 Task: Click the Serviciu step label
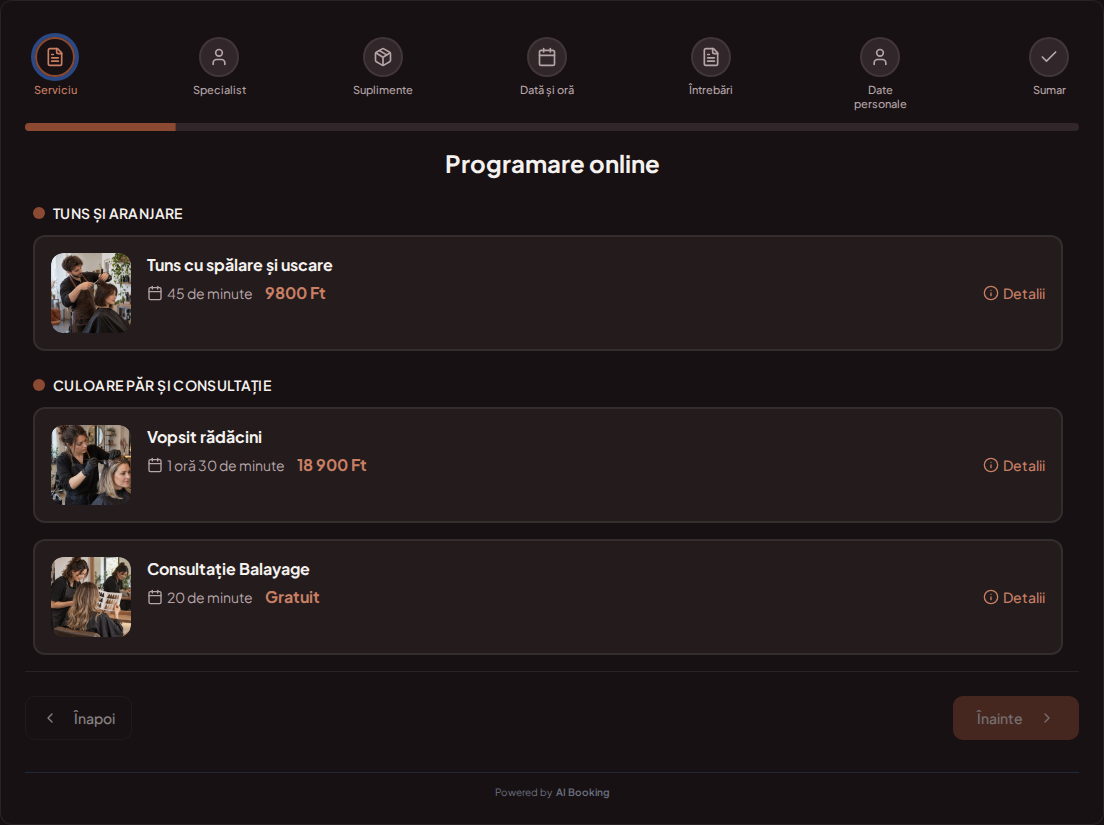click(56, 90)
